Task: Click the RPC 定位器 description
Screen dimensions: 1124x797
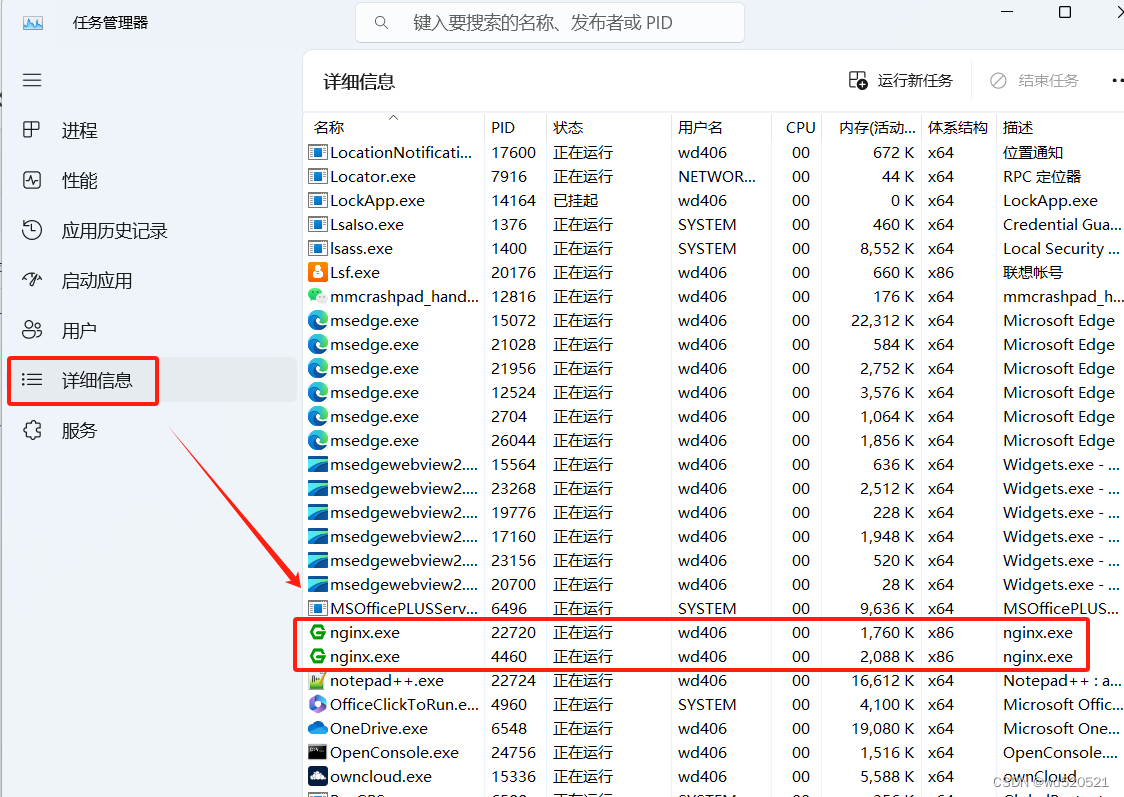Action: (x=1042, y=176)
